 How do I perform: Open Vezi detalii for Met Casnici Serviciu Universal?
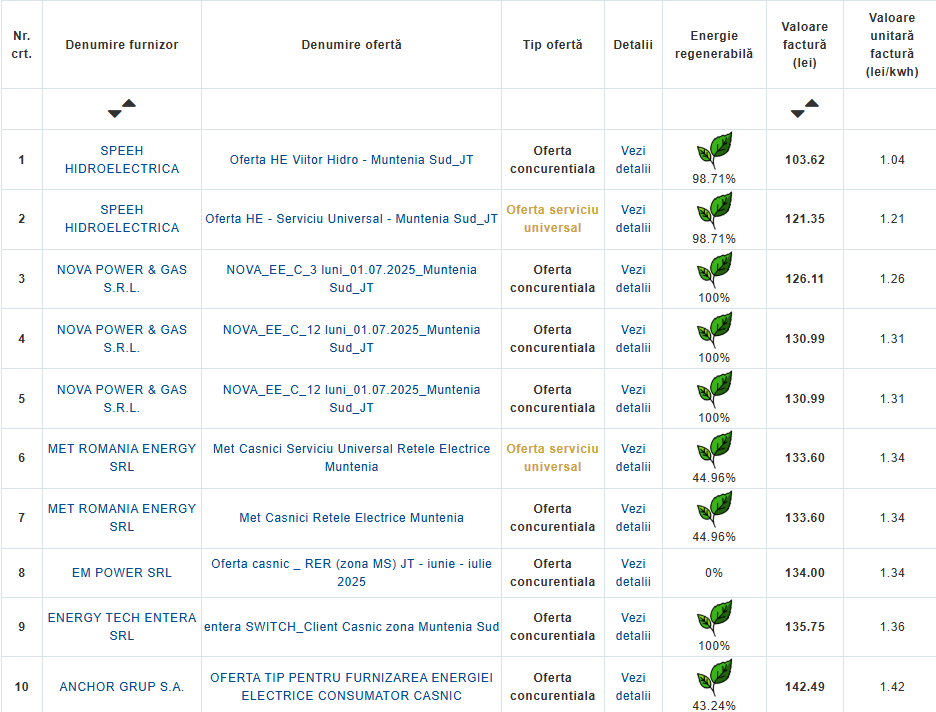pyautogui.click(x=633, y=458)
